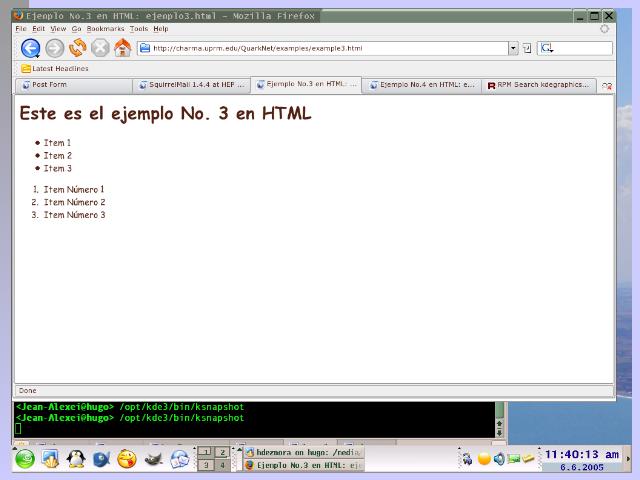Switch to virtual desktop 2 in pager
The width and height of the screenshot is (640, 480).
point(222,452)
